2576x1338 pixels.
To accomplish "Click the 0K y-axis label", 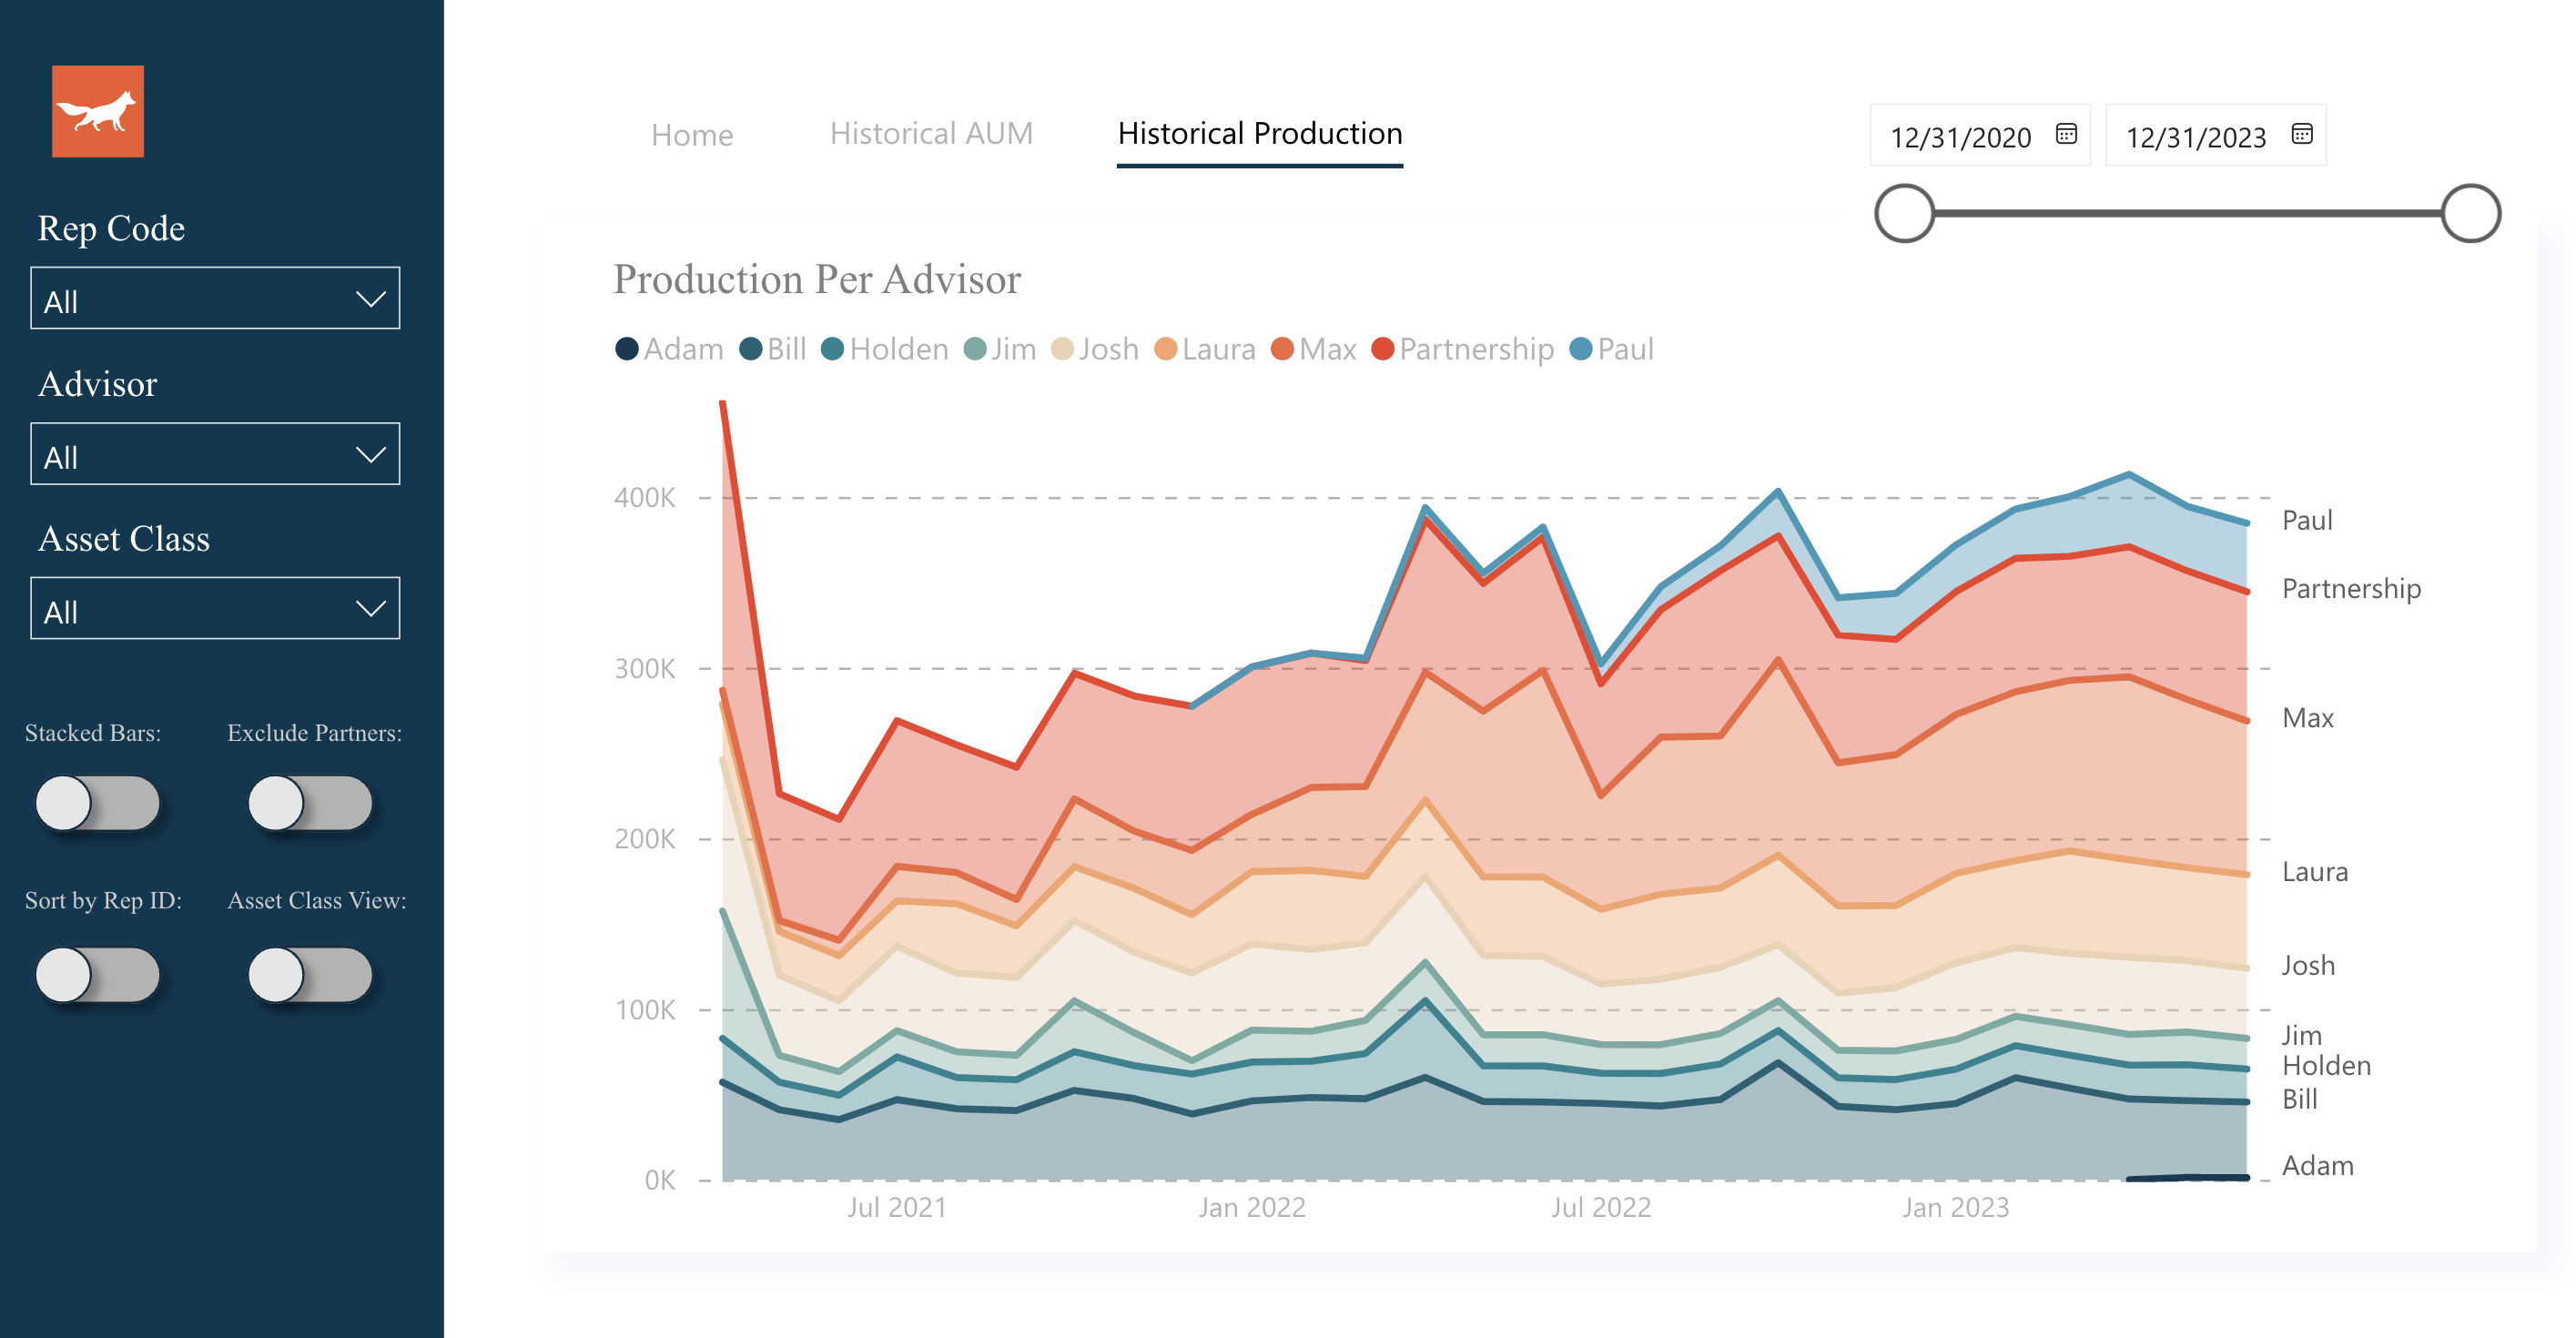I will 659,1180.
